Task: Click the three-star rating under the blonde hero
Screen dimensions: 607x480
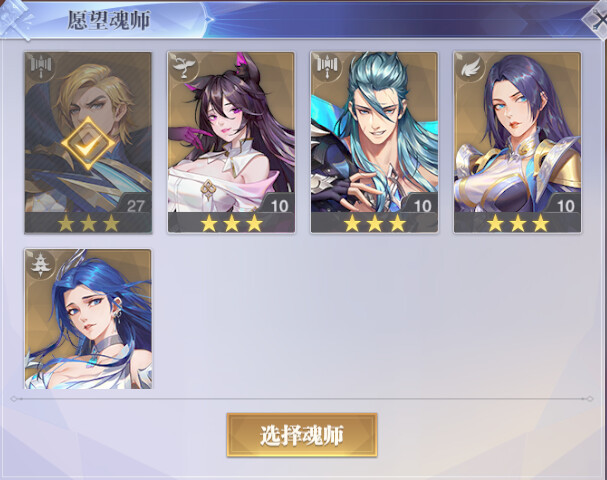Action: coord(88,223)
